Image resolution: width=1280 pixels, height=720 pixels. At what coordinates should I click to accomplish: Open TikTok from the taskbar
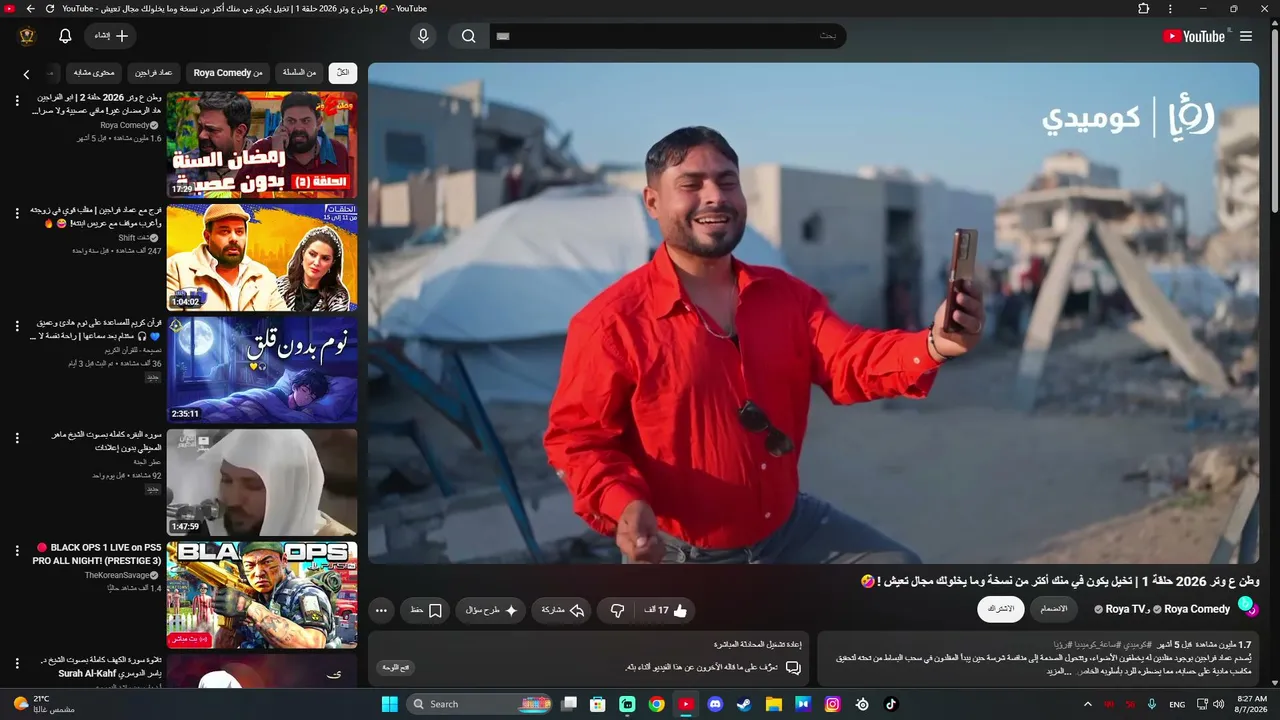[891, 704]
